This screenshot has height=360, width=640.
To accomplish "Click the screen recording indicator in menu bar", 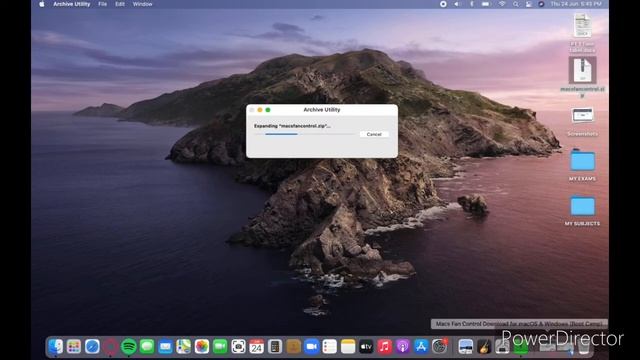I will [443, 4].
